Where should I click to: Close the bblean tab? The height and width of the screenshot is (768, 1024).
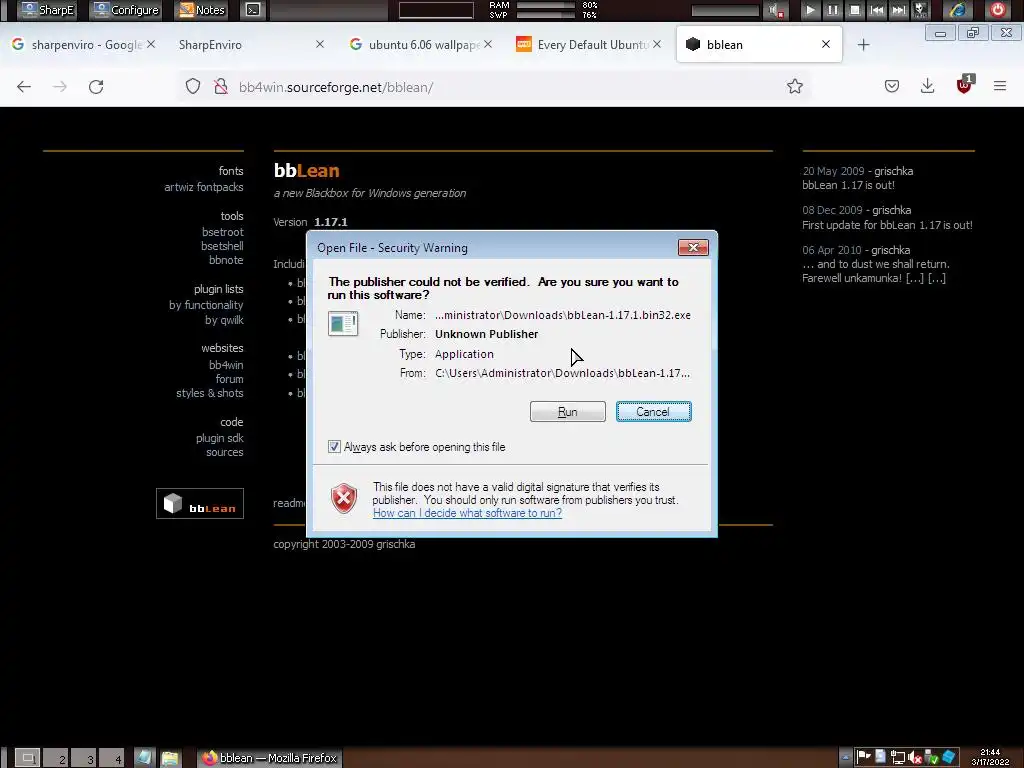[x=825, y=44]
